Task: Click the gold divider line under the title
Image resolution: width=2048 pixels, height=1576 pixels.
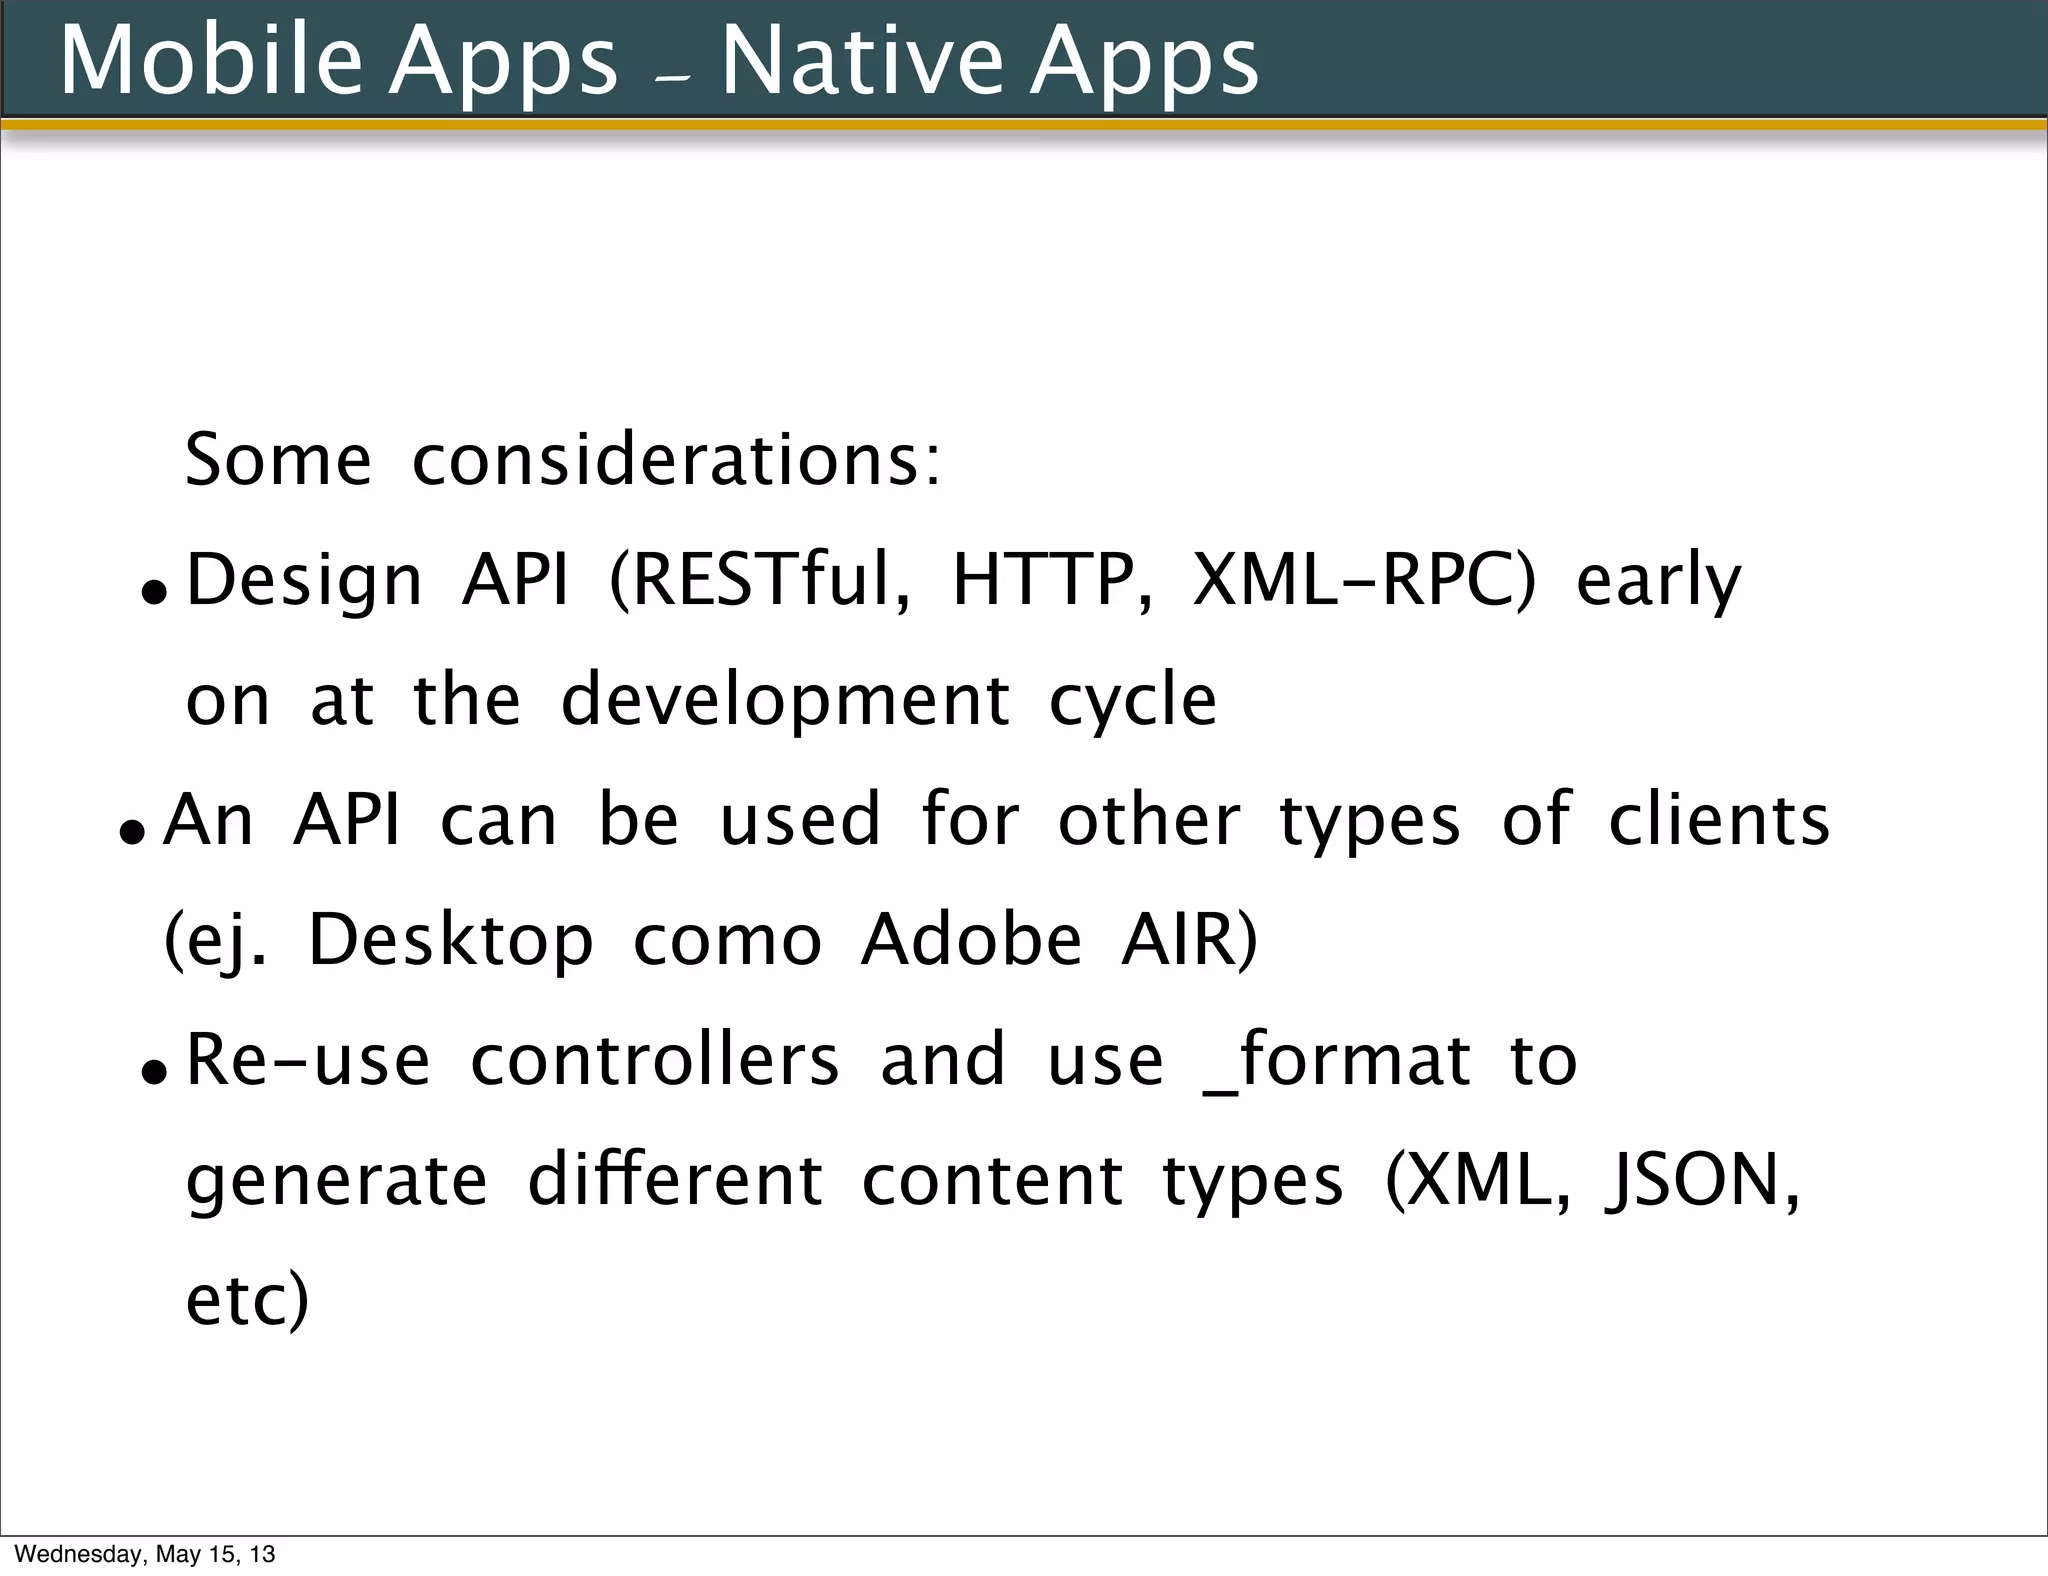Action: point(1024,125)
